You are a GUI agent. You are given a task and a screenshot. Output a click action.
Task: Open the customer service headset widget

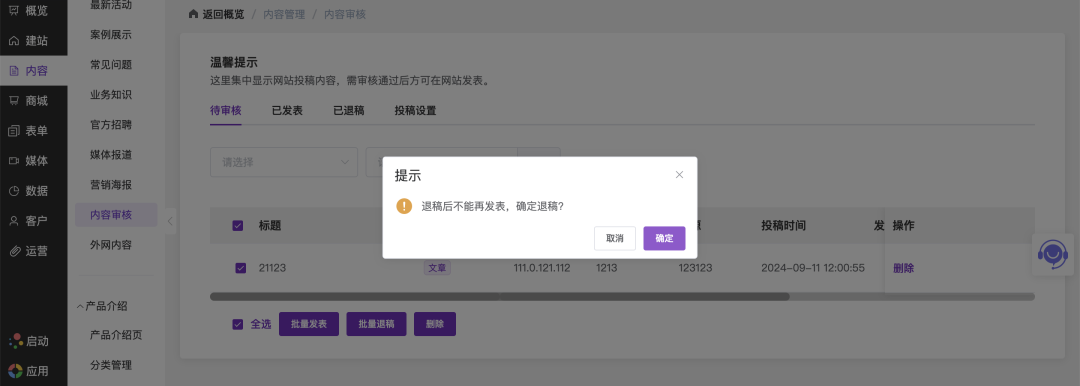coord(1053,254)
